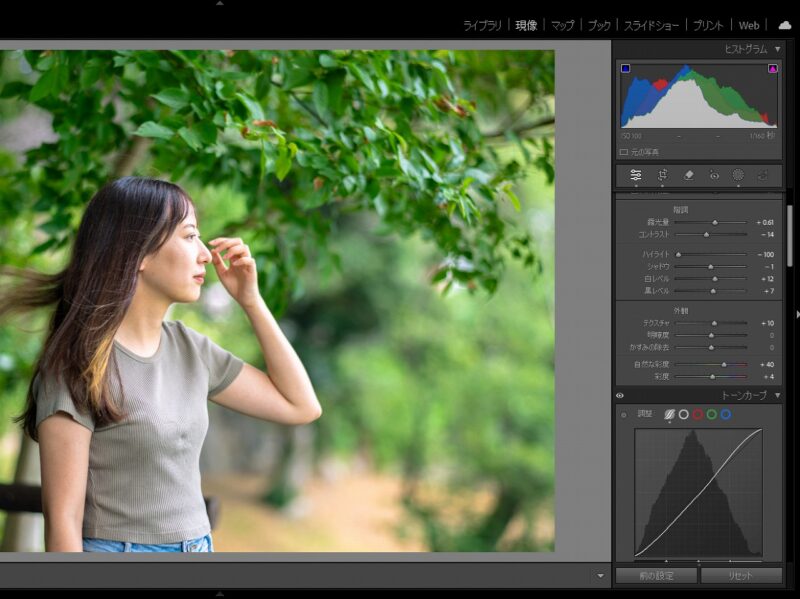The height and width of the screenshot is (599, 800).
Task: Toggle highlight clipping indicator in histogram
Action: 772,69
